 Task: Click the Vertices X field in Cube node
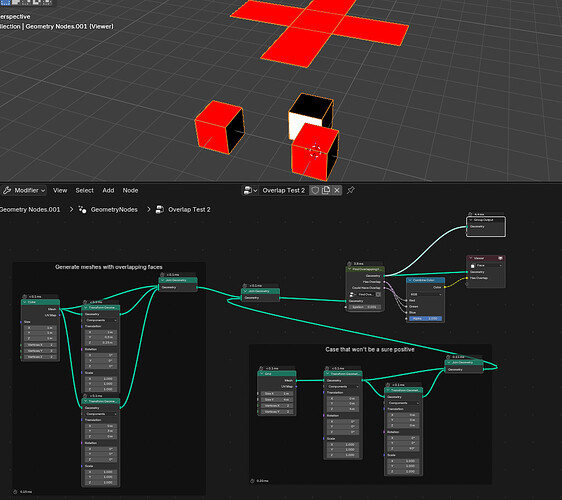(x=40, y=345)
